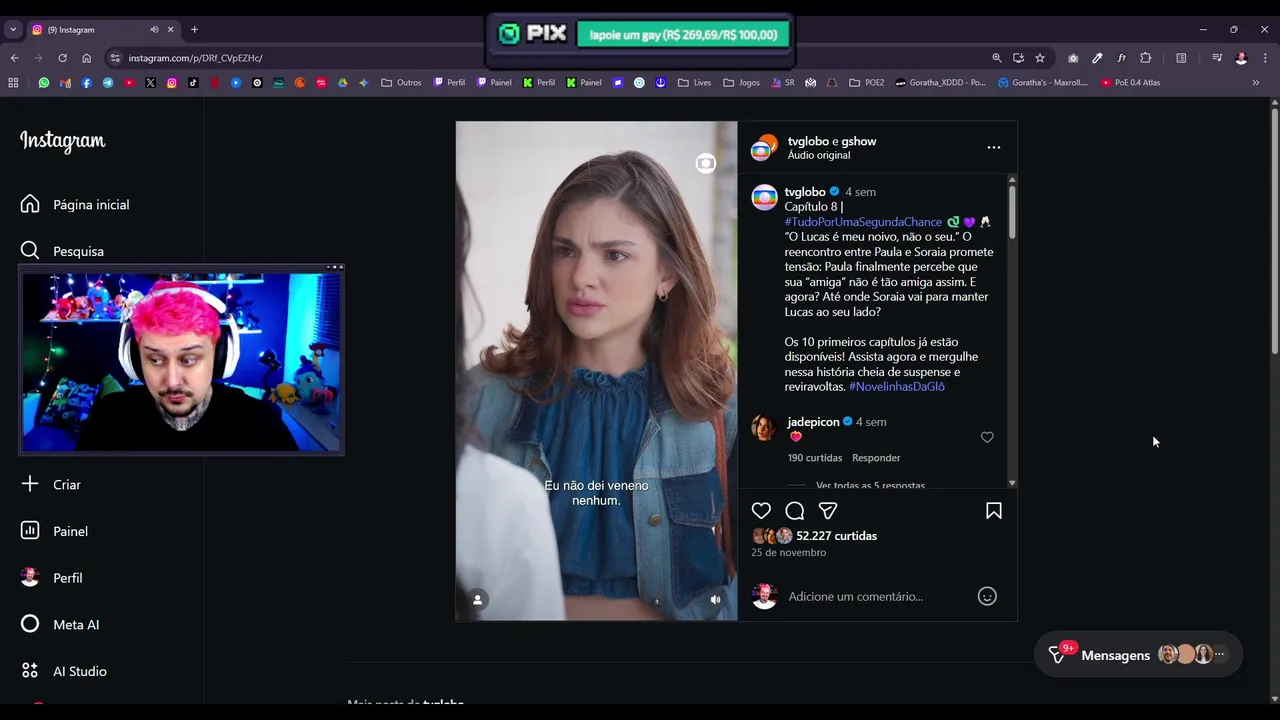Click Responder under jadepicon's comment
Screen dimensions: 1280x720
[876, 458]
